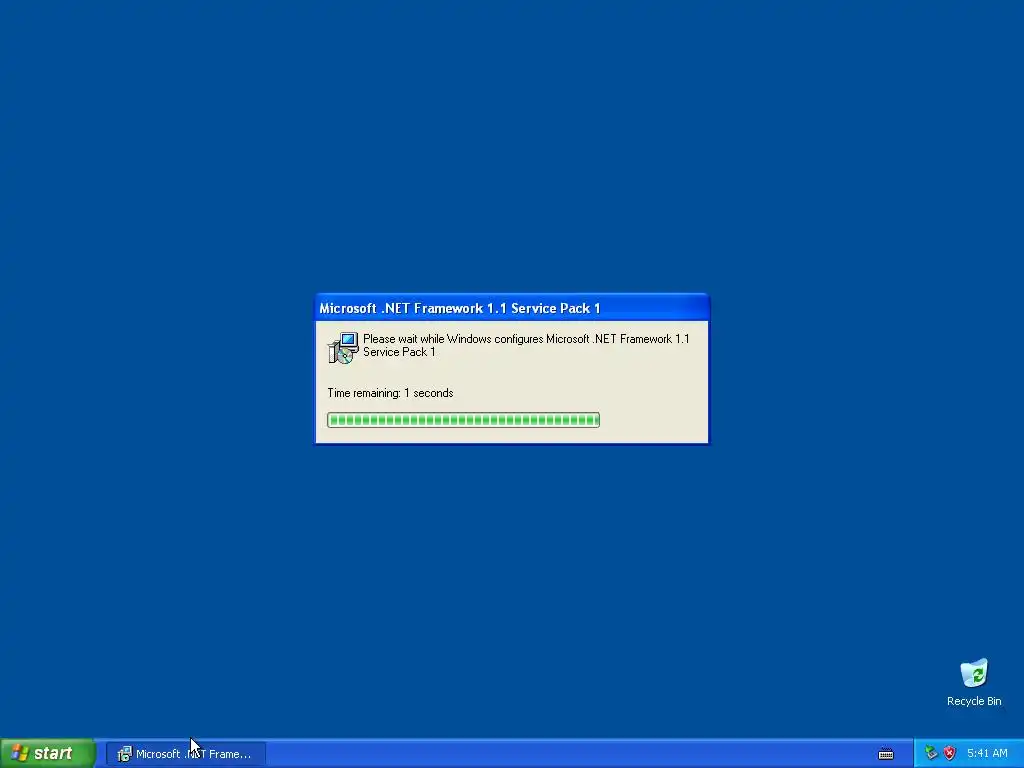This screenshot has height=768, width=1024.
Task: Click the on-screen keyboard tray icon
Action: click(x=886, y=754)
